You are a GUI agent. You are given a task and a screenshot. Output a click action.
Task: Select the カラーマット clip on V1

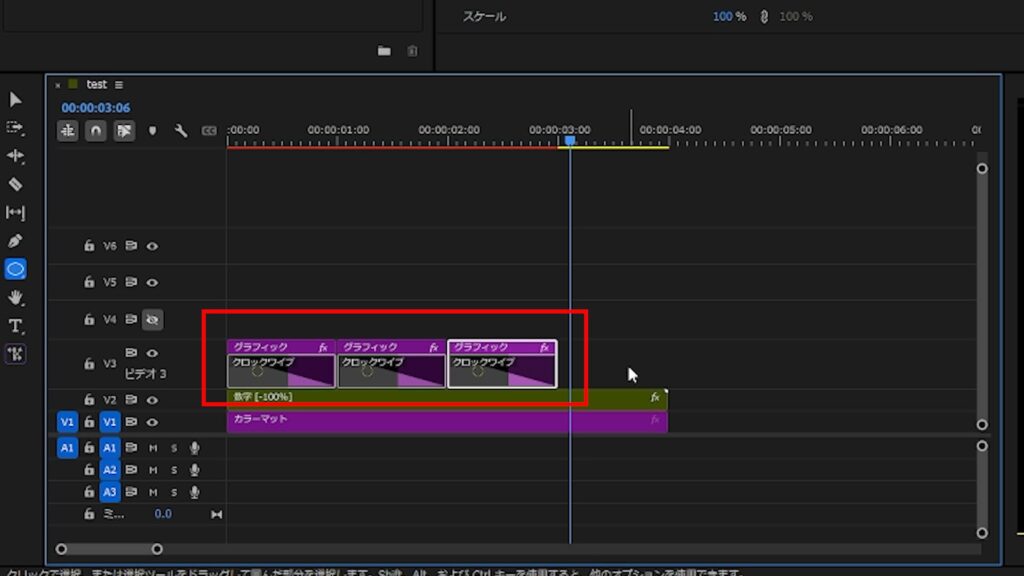(x=447, y=421)
